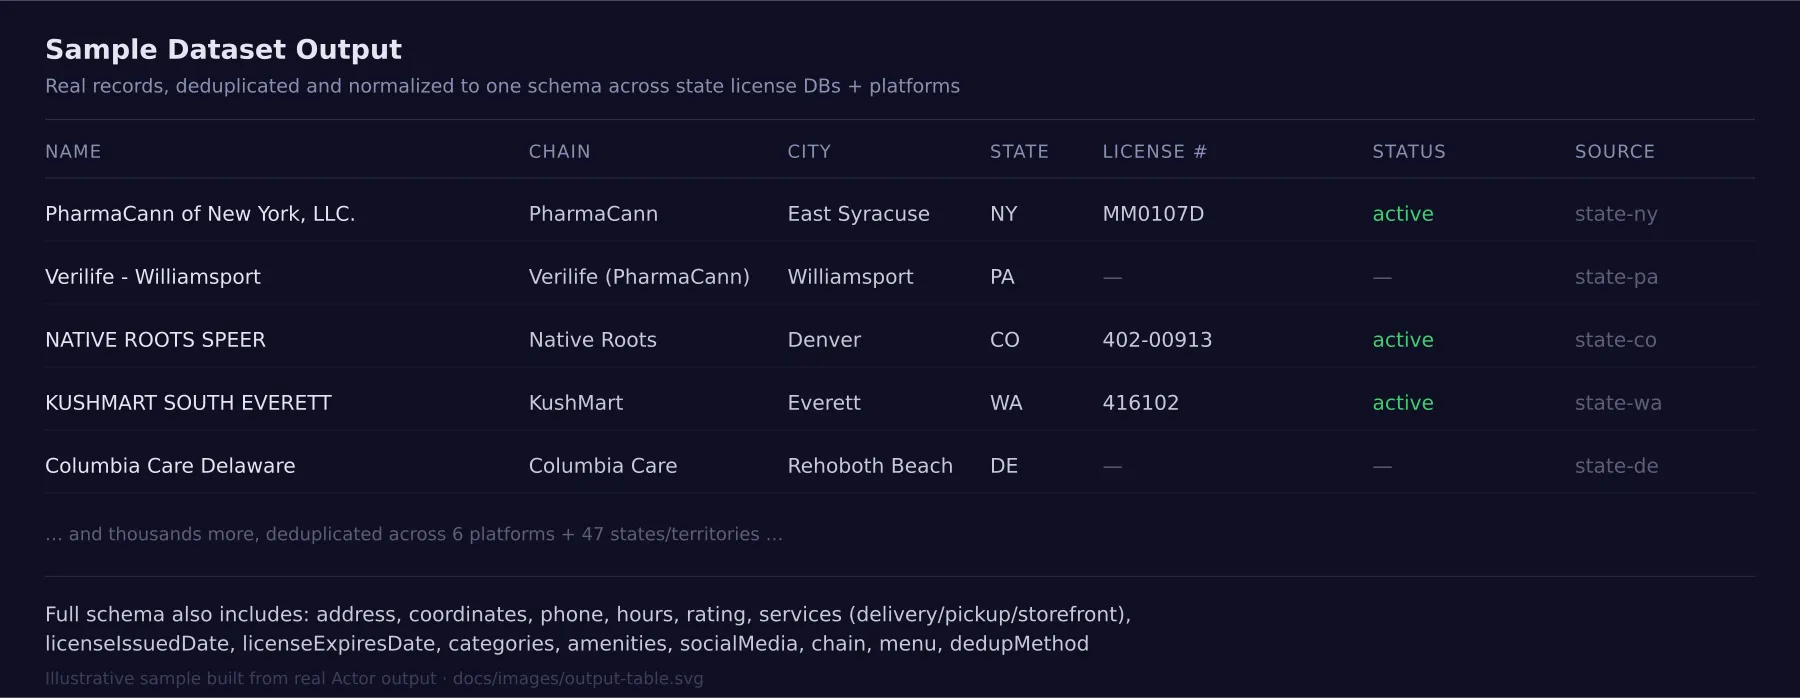
Task: Click the illustrative sample footnote text
Action: tap(374, 679)
